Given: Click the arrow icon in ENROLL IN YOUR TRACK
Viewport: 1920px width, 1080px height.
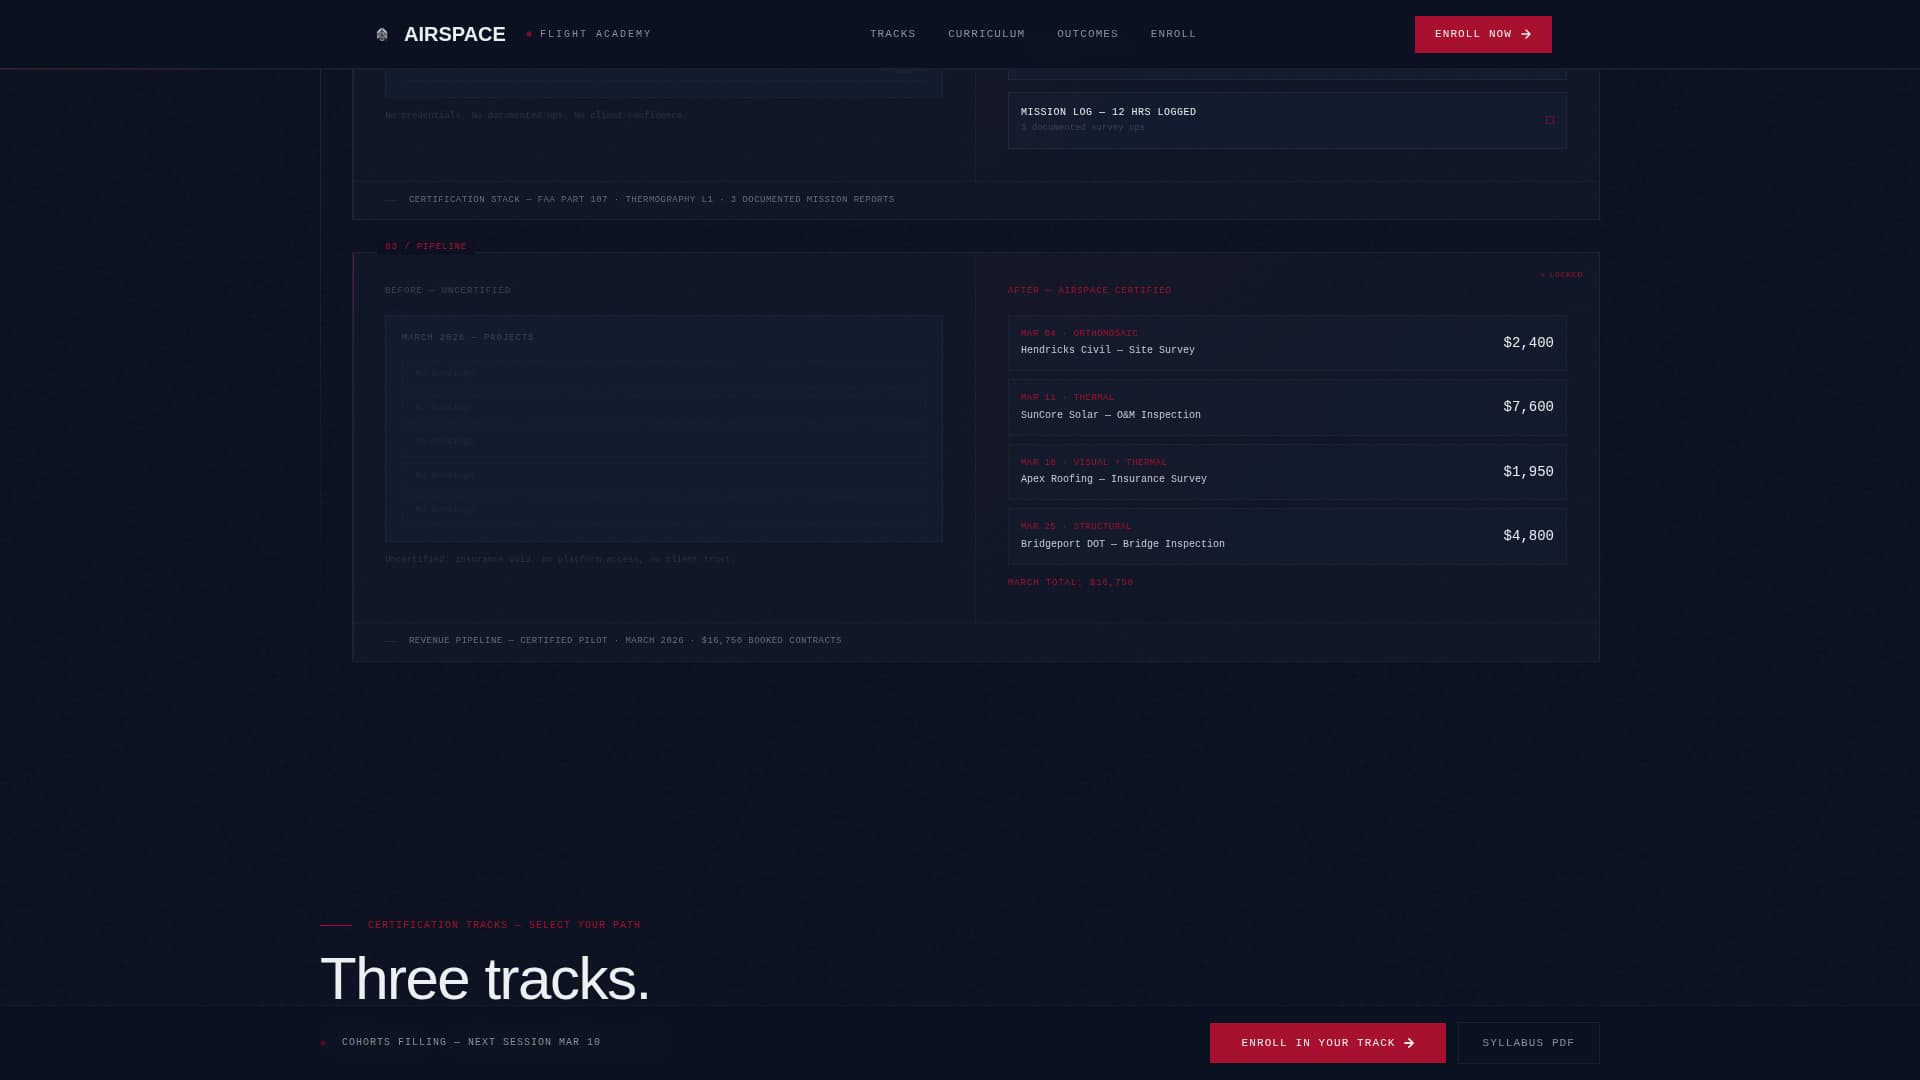Looking at the screenshot, I should click(1408, 1042).
